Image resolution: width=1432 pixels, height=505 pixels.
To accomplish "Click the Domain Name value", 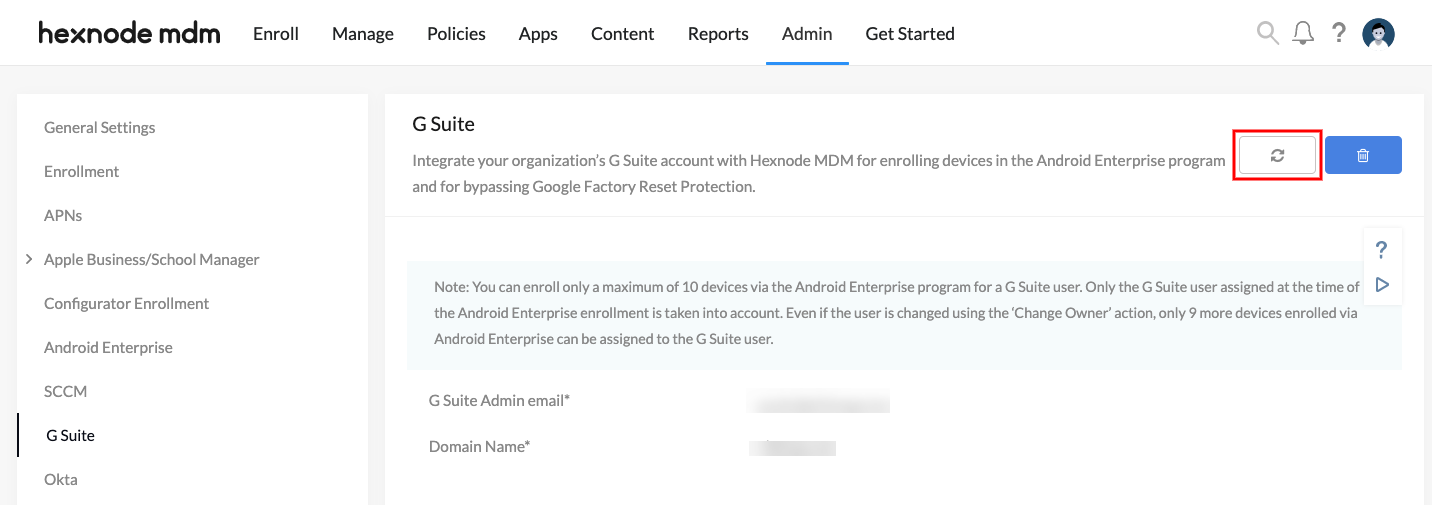I will coord(792,447).
